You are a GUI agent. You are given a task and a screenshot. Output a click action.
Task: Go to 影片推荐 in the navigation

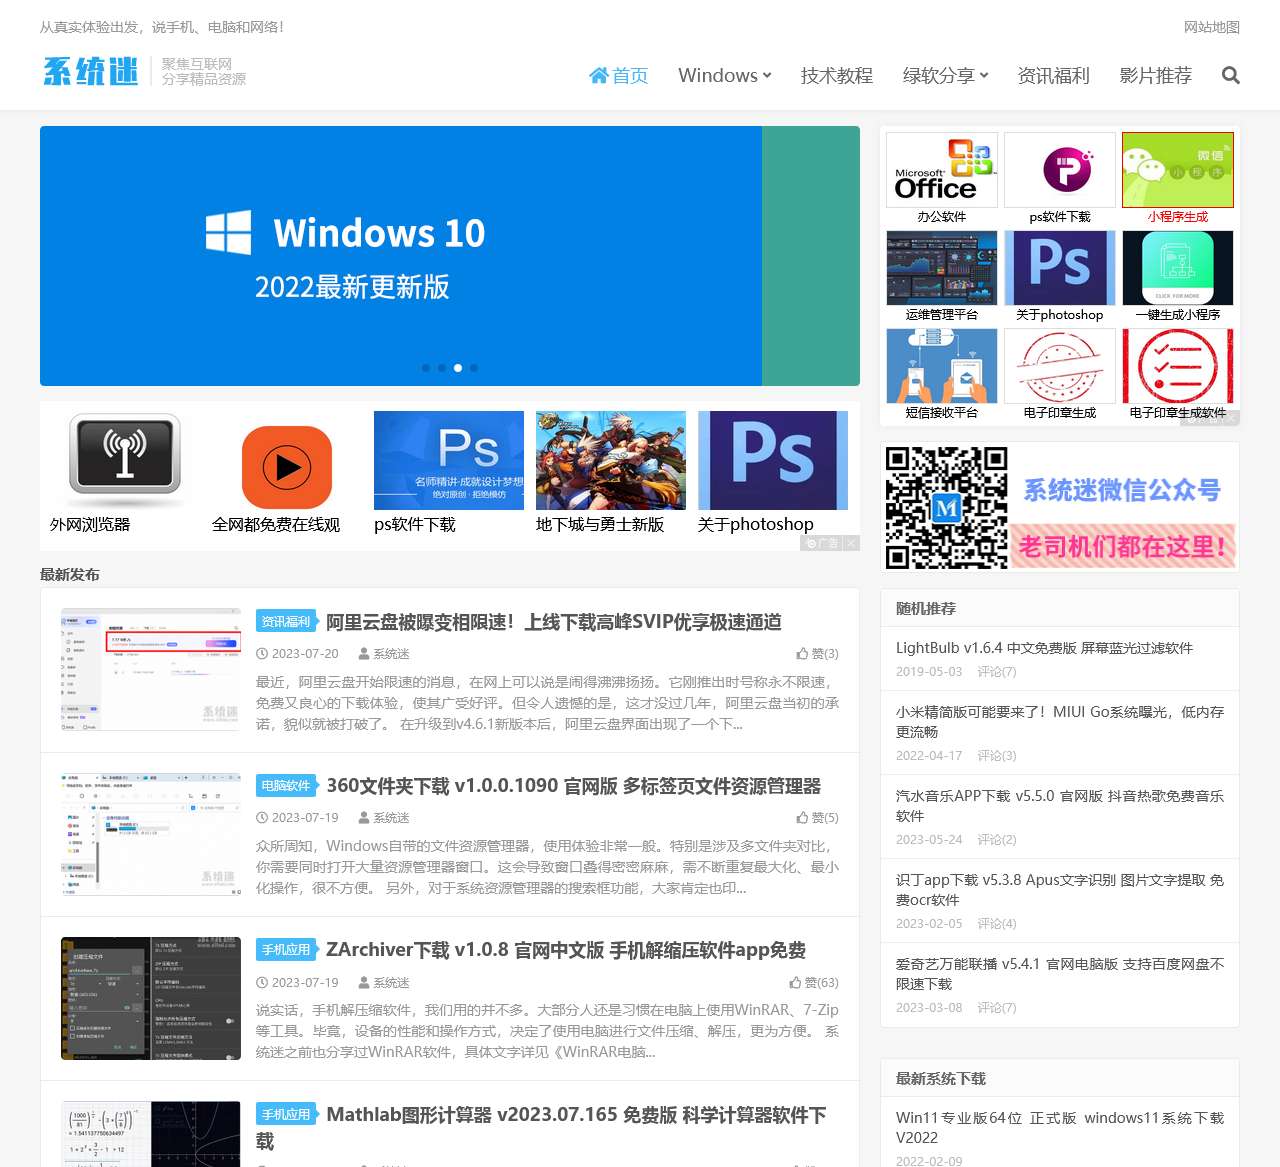click(x=1155, y=76)
